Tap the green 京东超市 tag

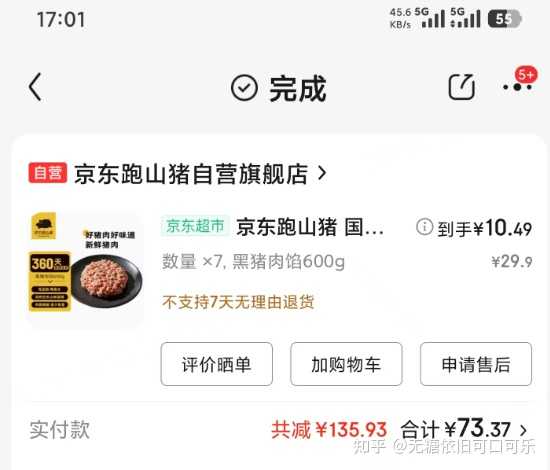(195, 226)
